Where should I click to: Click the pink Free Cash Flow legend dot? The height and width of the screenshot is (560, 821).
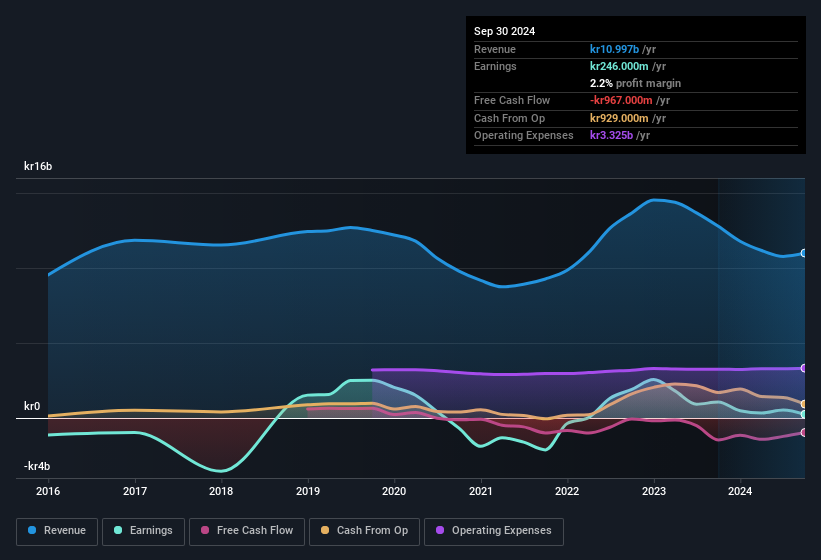205,530
